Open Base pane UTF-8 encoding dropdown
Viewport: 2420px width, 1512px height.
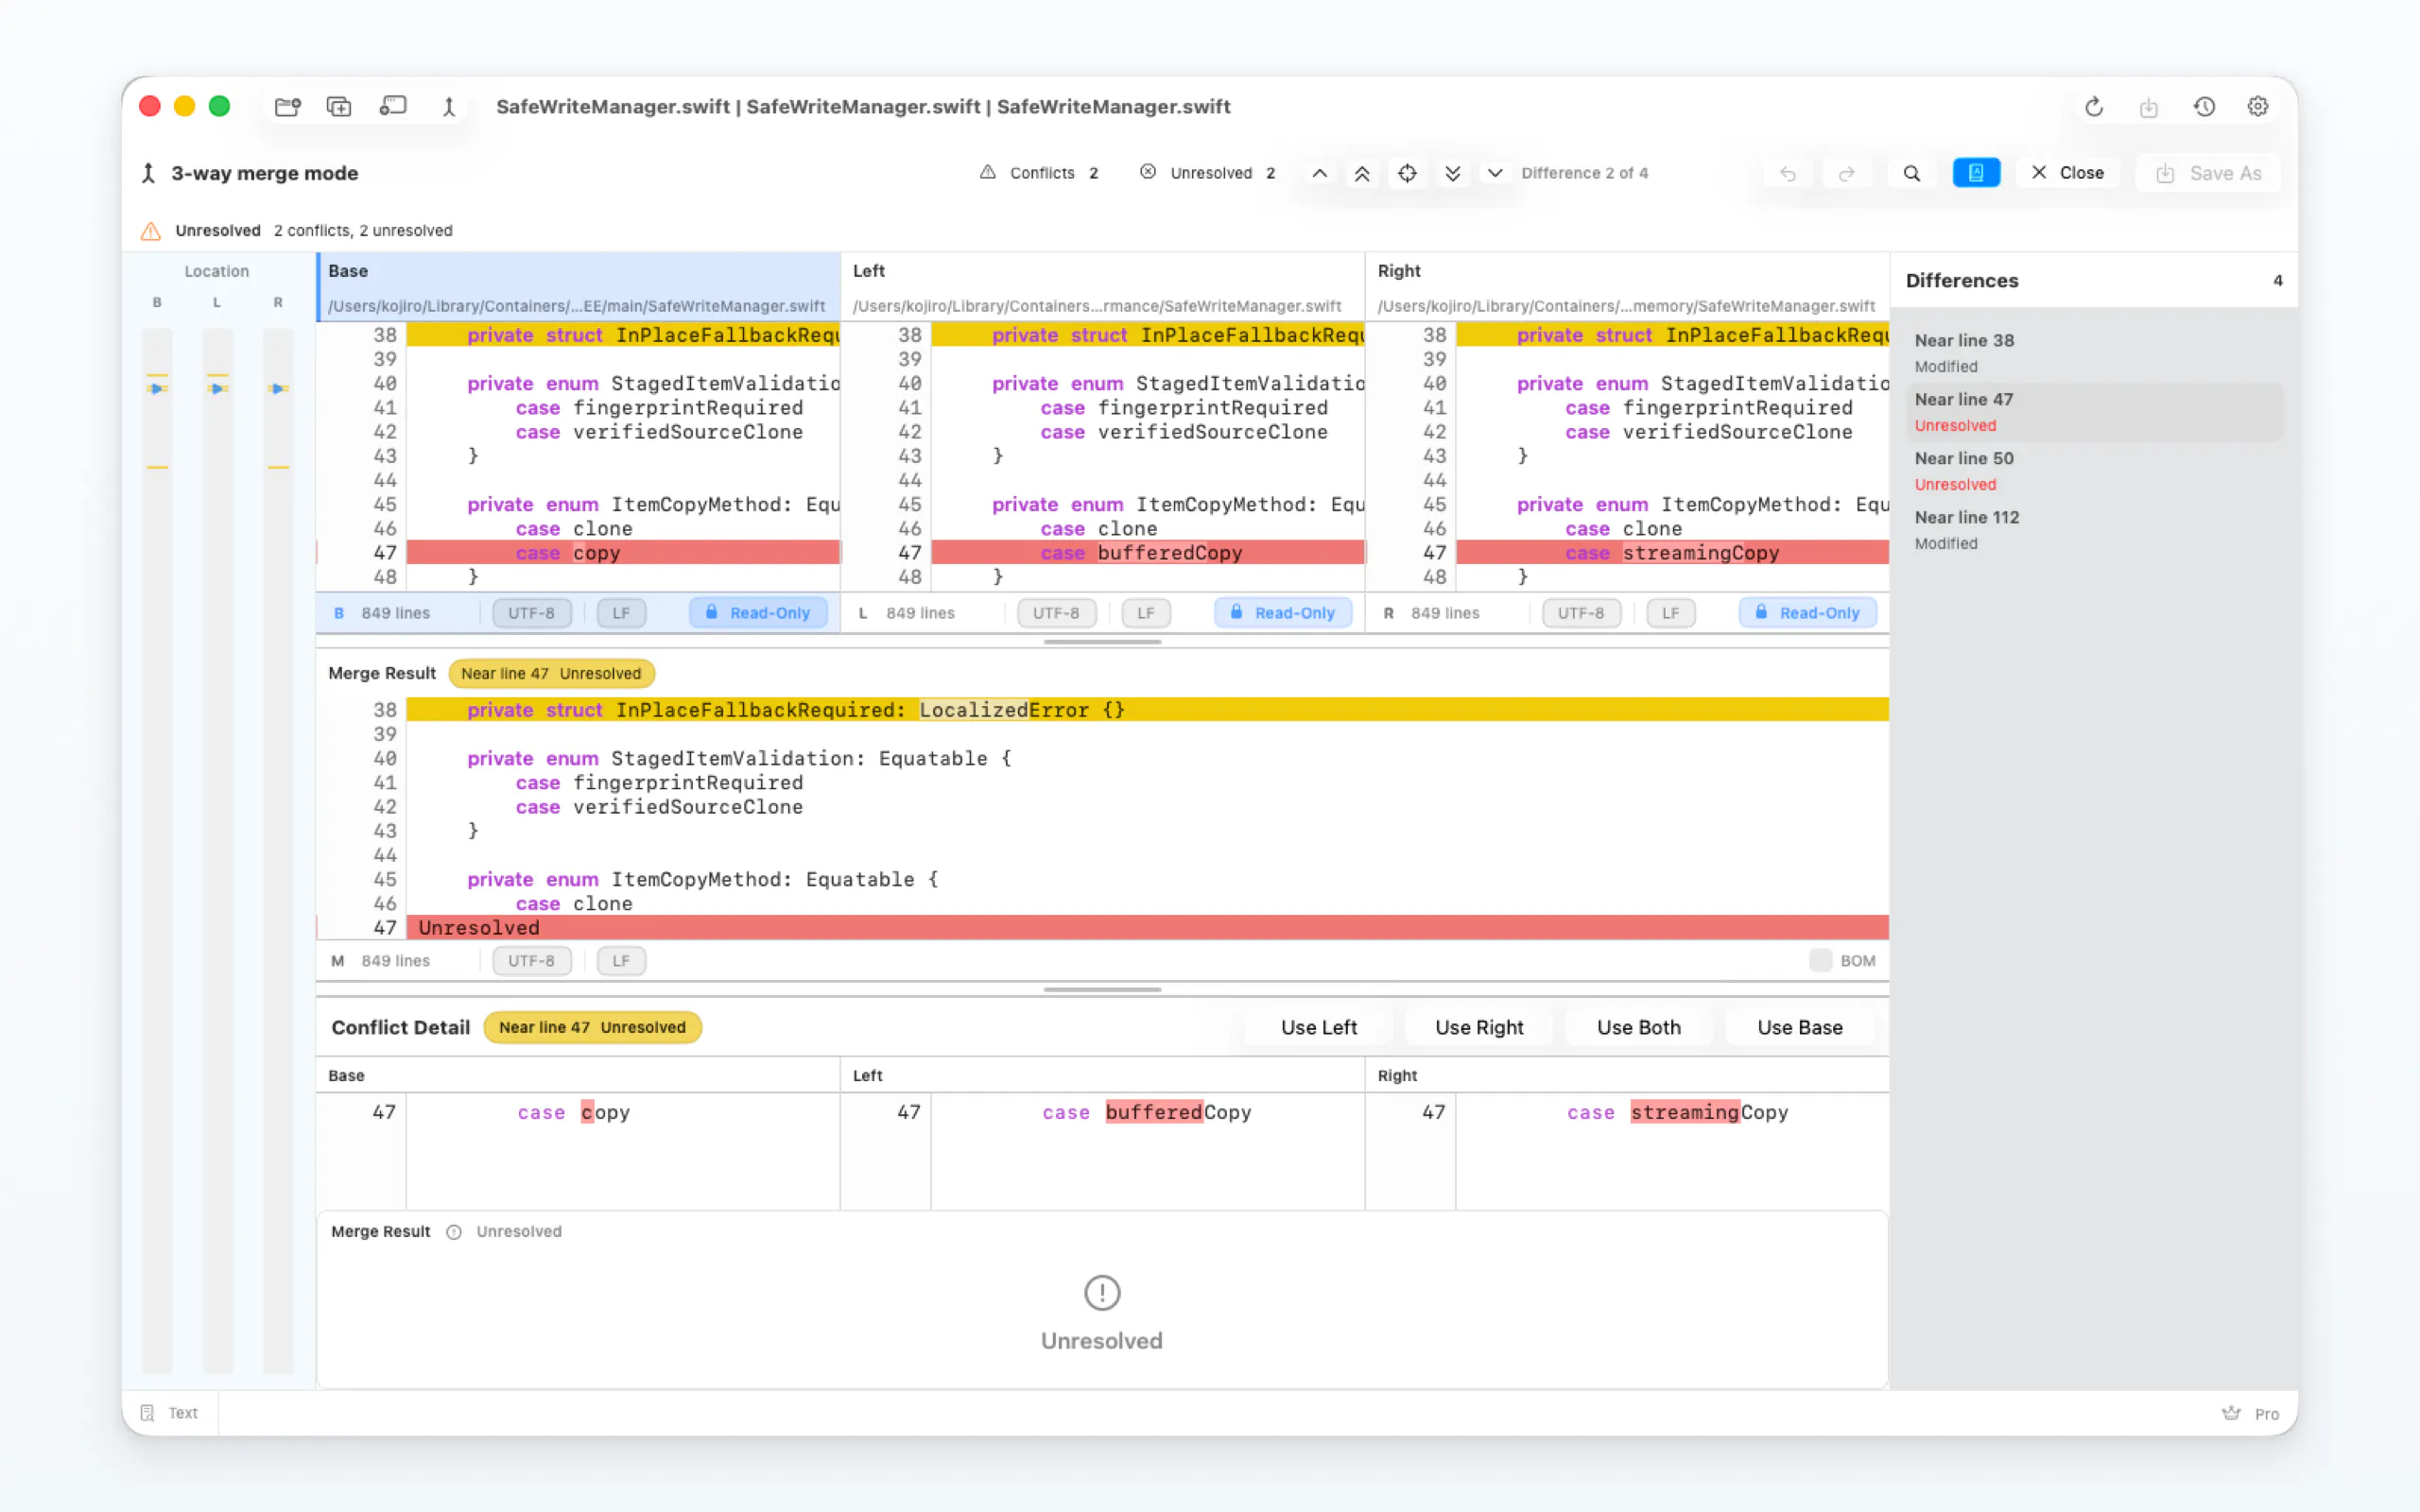531,613
